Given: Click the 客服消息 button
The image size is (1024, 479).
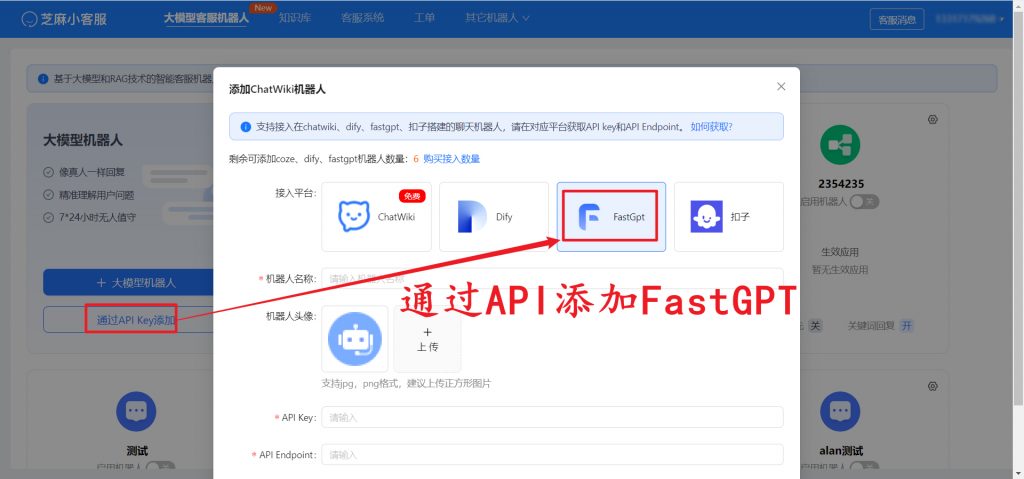Looking at the screenshot, I should [897, 19].
